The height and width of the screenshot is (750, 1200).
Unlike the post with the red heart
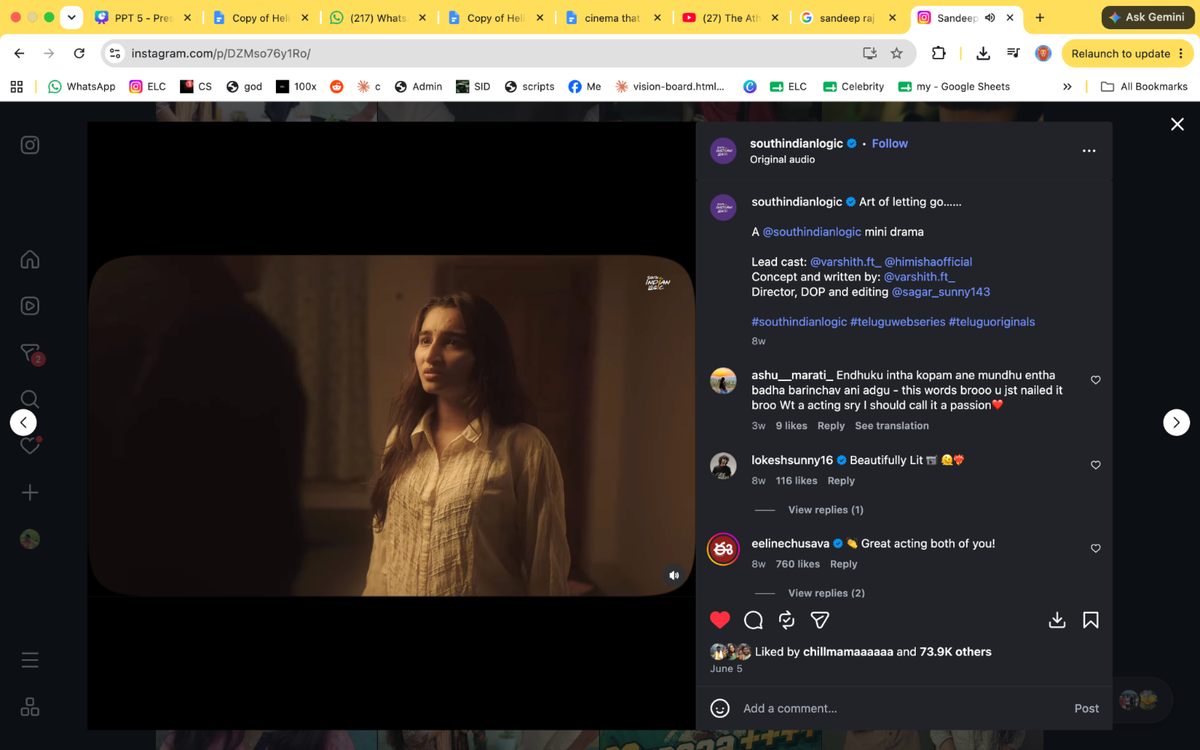(720, 620)
